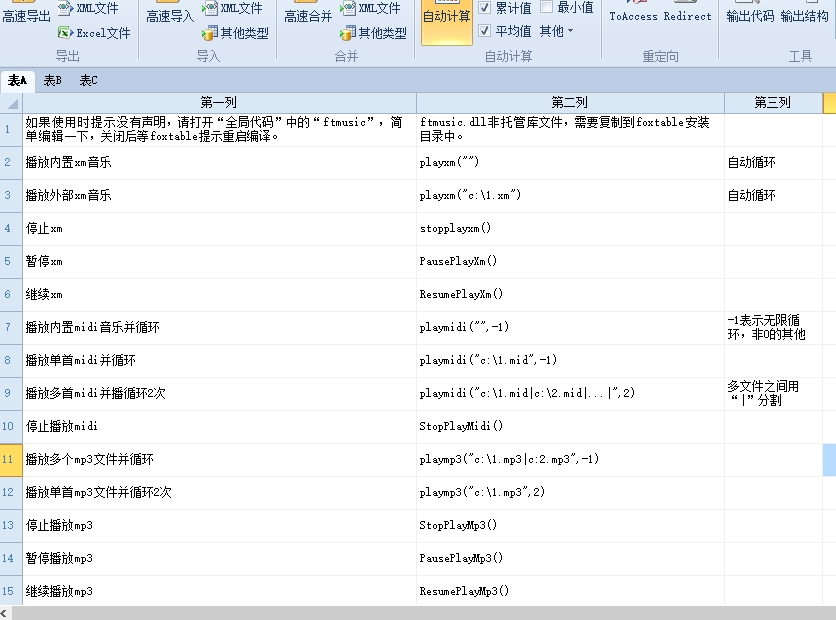Click the XML文件 merge icon

(x=348, y=8)
